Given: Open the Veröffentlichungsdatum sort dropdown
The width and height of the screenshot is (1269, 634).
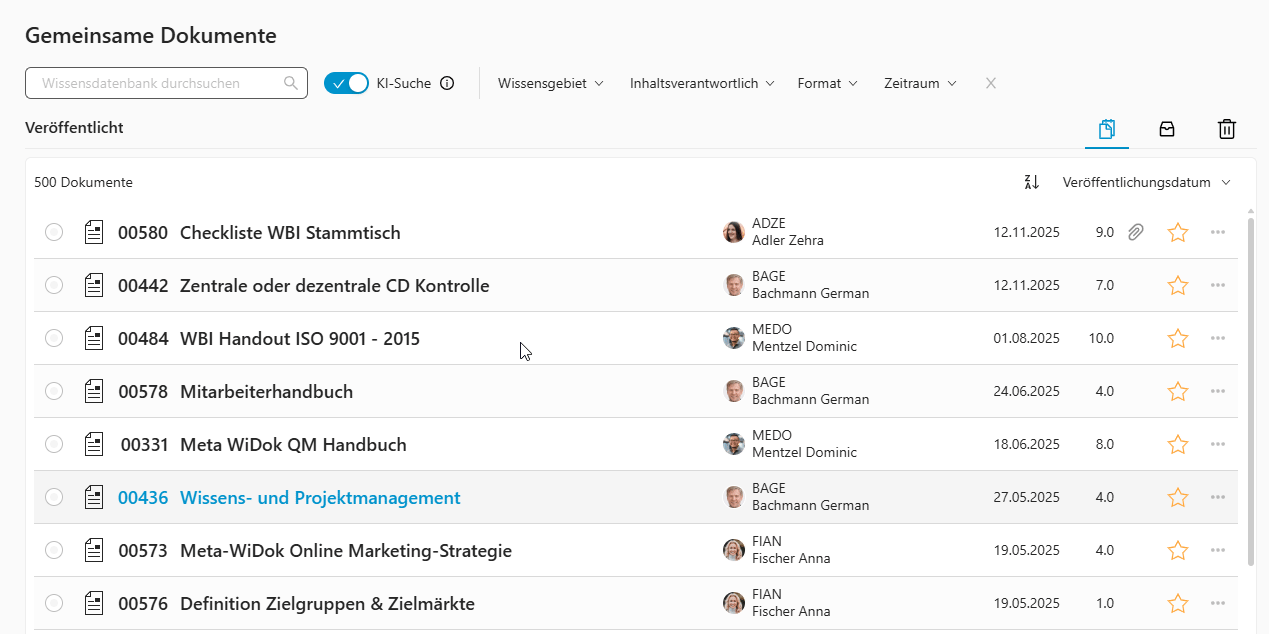Looking at the screenshot, I should 1146,182.
